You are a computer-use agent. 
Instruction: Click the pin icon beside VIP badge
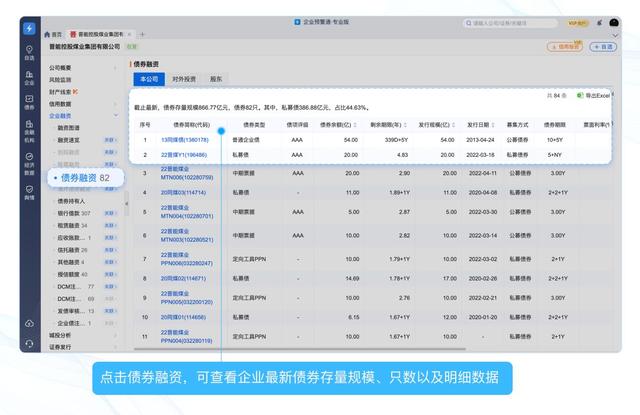point(599,23)
